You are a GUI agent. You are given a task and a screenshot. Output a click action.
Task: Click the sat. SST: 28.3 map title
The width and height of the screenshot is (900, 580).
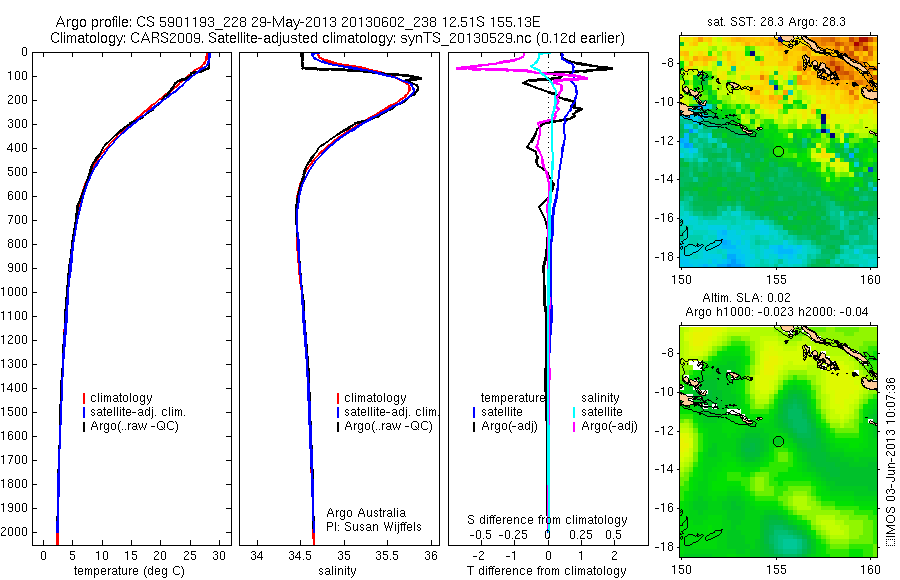pos(777,22)
